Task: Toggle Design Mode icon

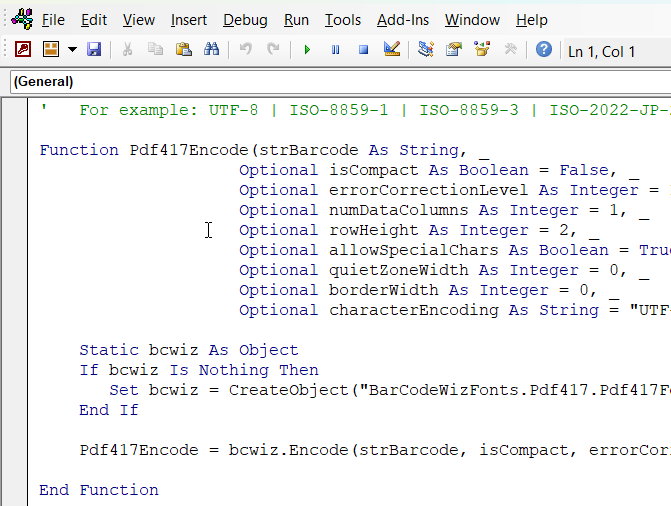Action: [x=392, y=50]
